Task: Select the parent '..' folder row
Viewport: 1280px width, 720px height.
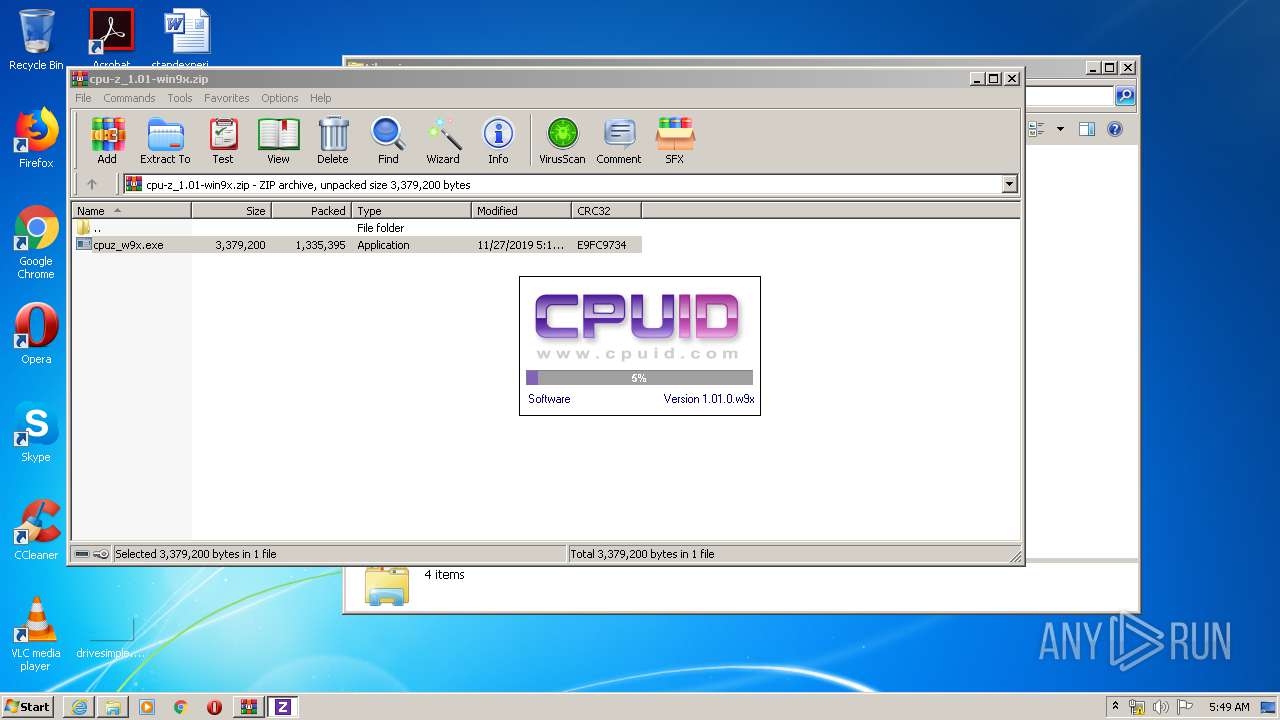Action: pyautogui.click(x=358, y=228)
